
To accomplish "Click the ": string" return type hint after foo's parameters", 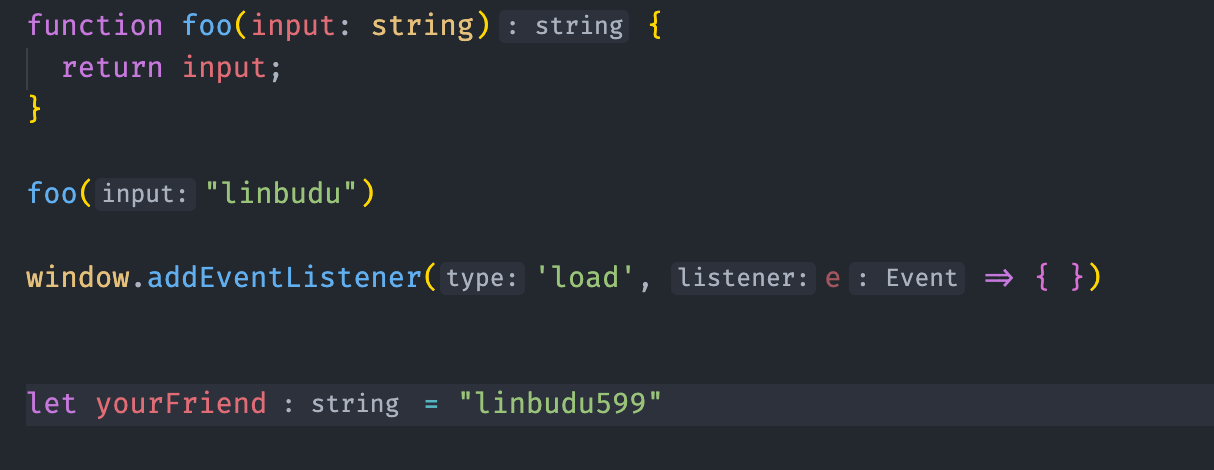I will click(x=566, y=26).
